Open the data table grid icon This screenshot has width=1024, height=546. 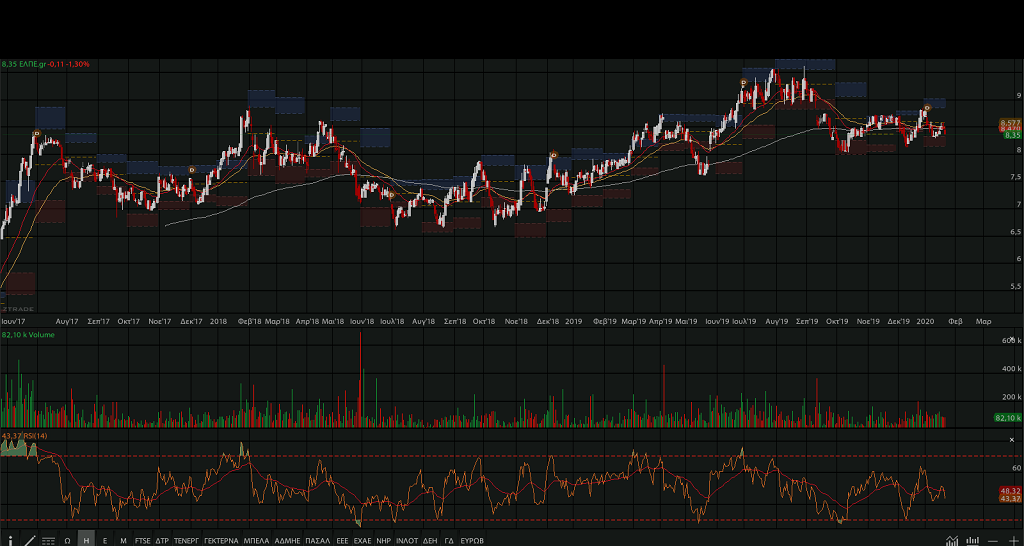(x=48, y=539)
